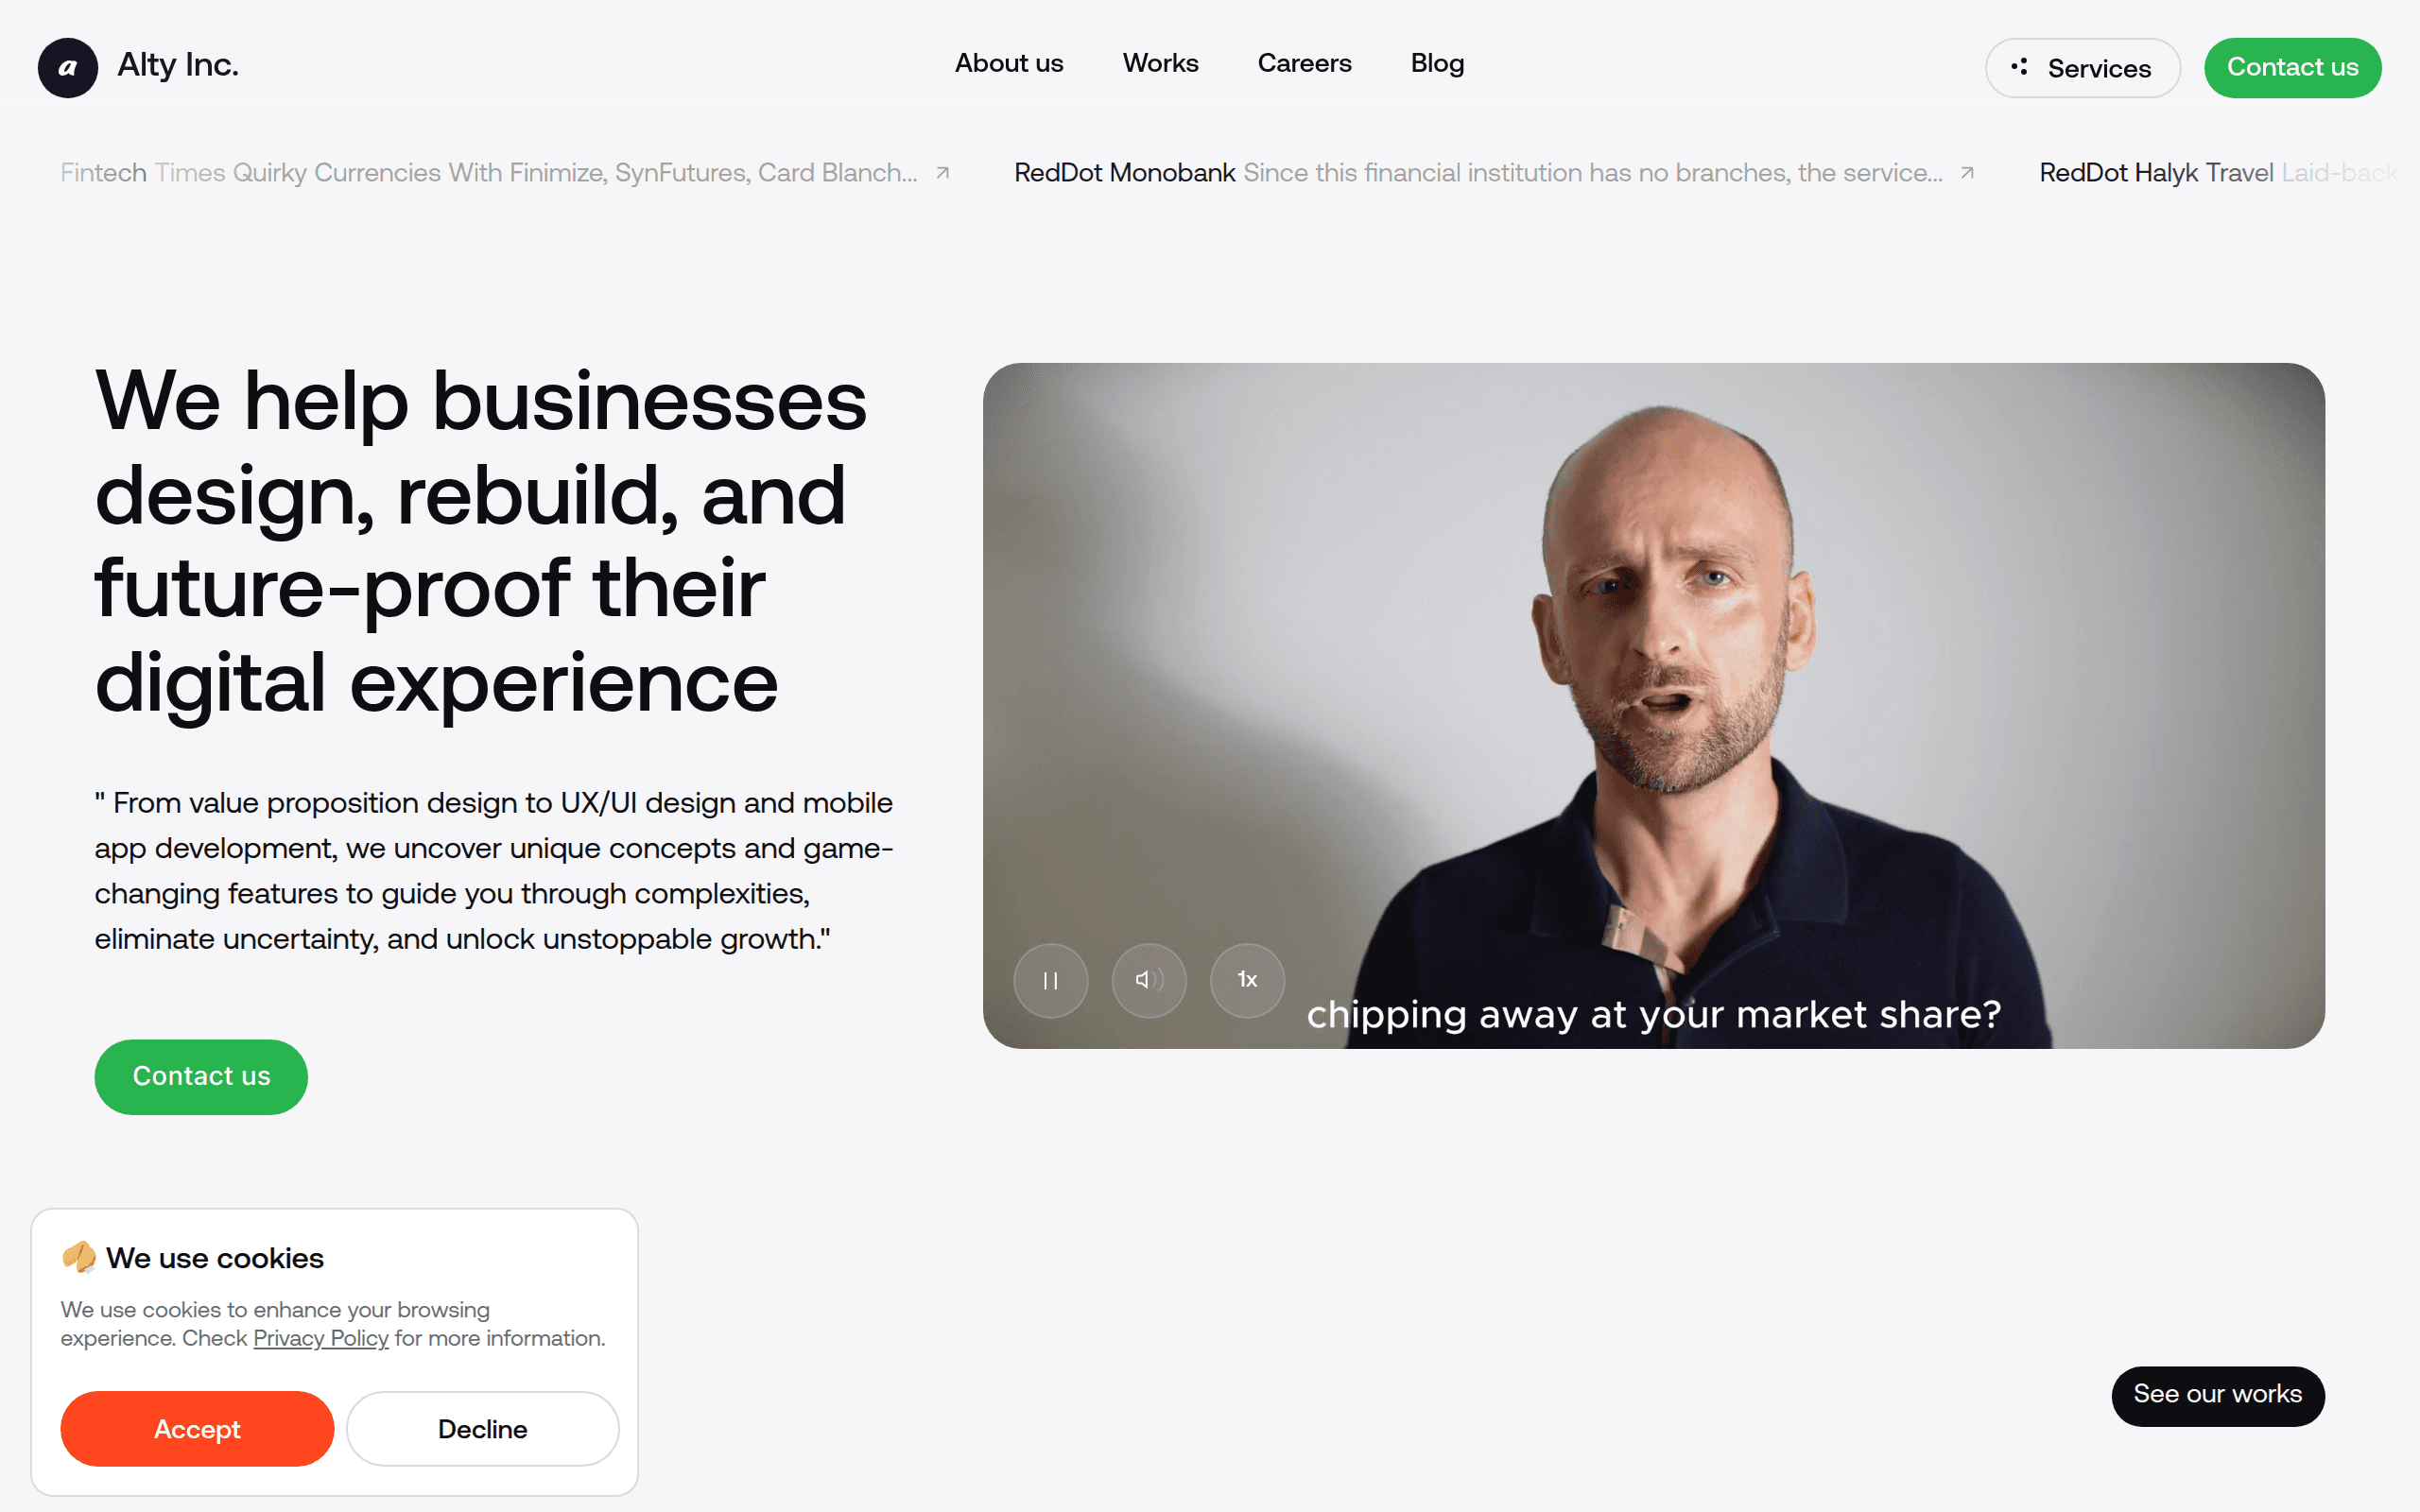Decline cookies
2420x1512 pixels.
click(x=482, y=1428)
